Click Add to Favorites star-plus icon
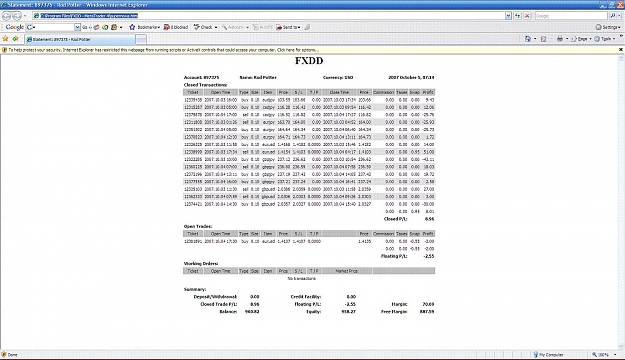This screenshot has height=360, width=625. coord(15,39)
